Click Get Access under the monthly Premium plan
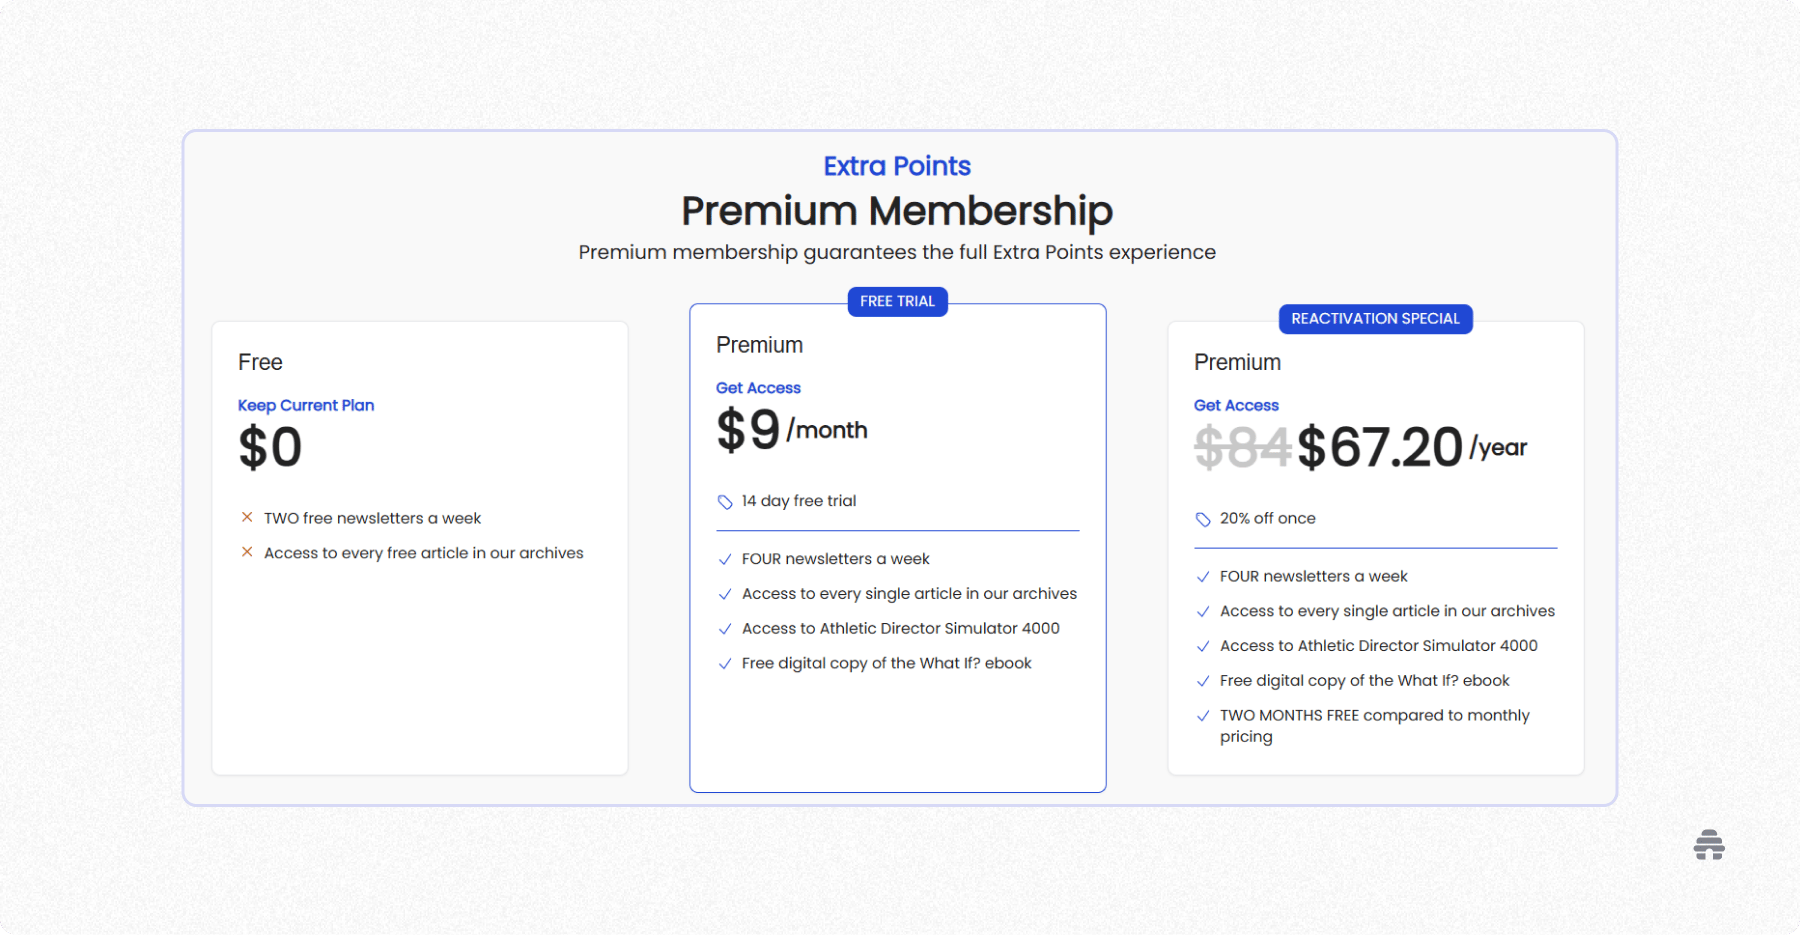Viewport: 1800px width, 935px height. coord(758,388)
